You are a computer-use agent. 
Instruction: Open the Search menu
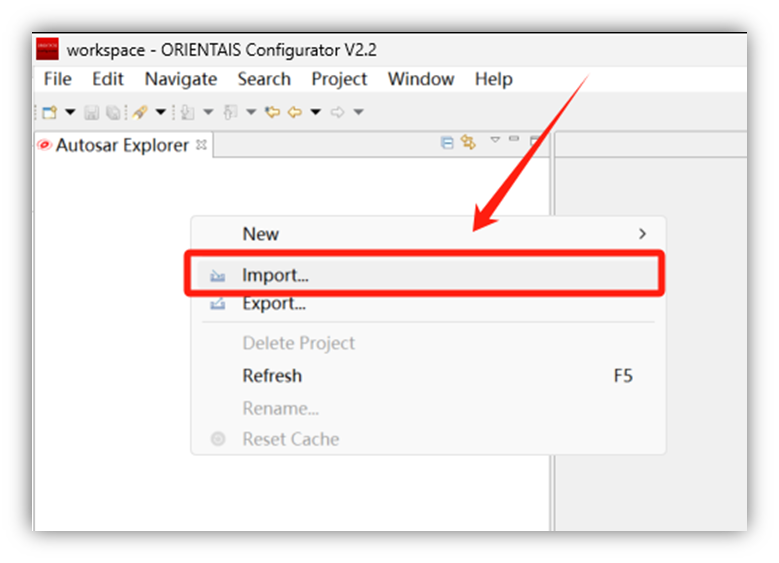pos(264,79)
